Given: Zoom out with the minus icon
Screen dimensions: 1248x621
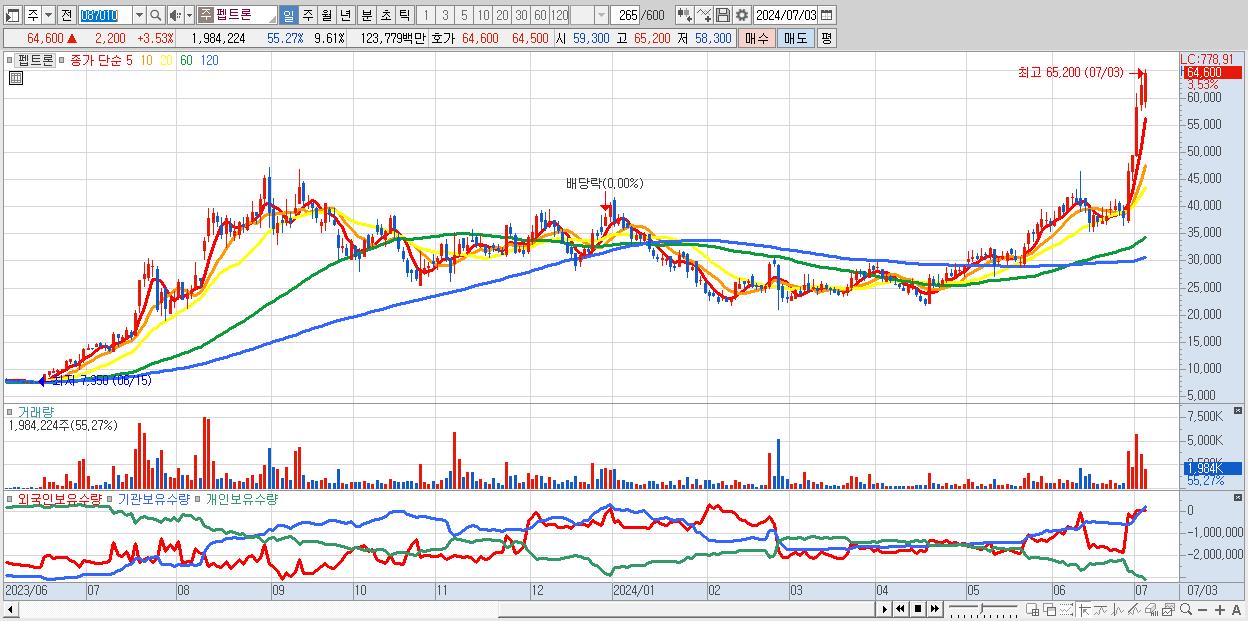Looking at the screenshot, I should click(x=1203, y=610).
